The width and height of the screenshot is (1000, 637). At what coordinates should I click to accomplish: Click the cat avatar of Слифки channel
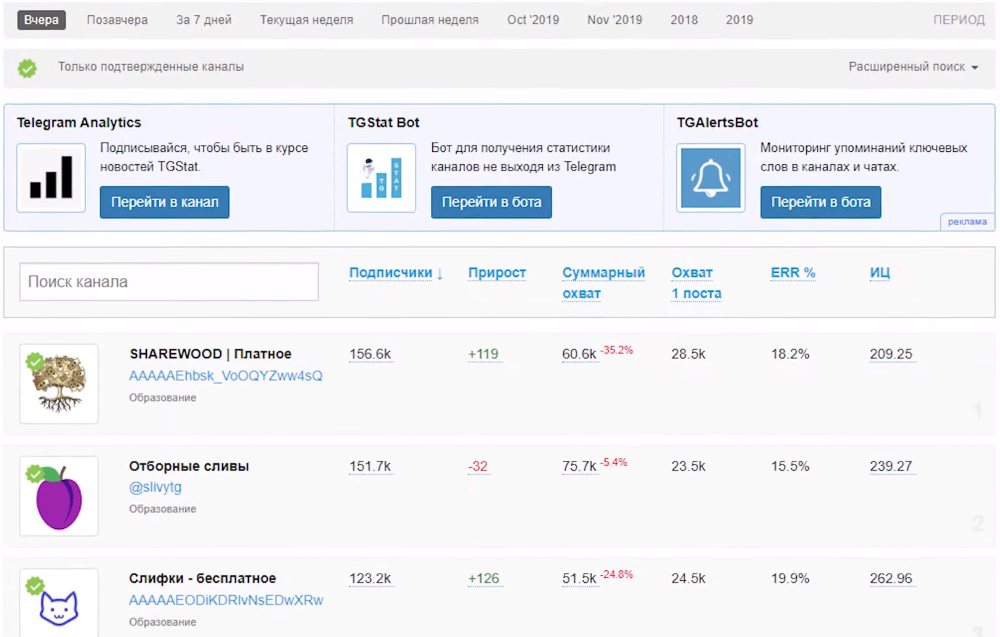tap(59, 602)
